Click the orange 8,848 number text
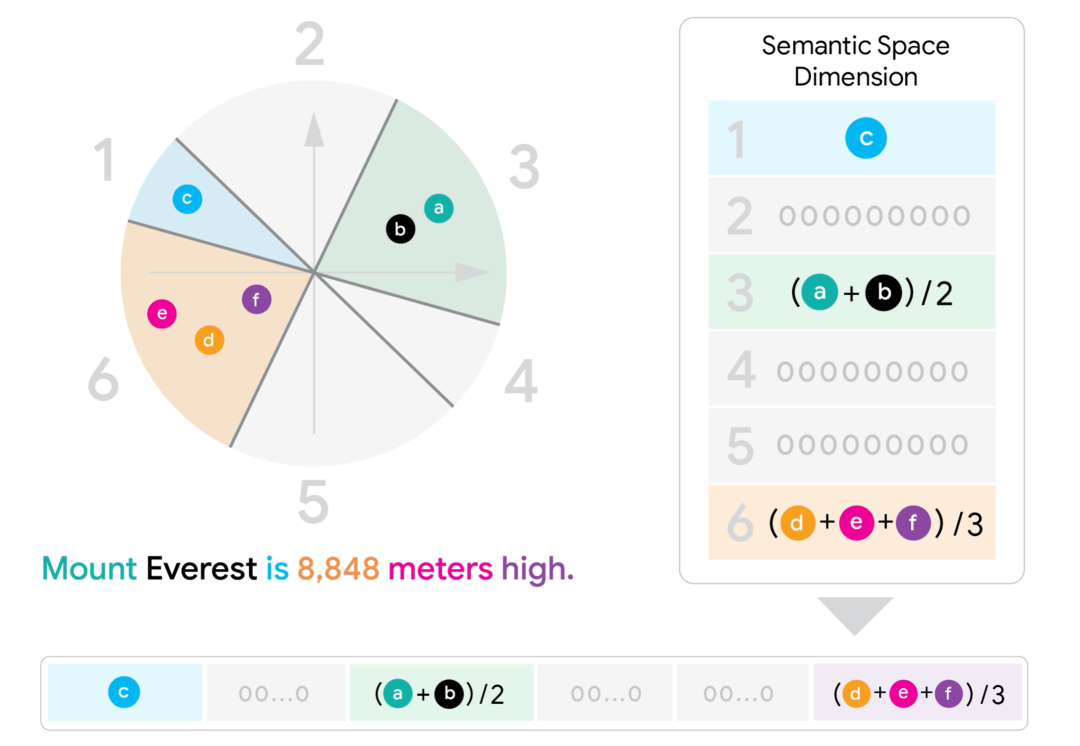The width and height of the screenshot is (1080, 746). [x=338, y=570]
